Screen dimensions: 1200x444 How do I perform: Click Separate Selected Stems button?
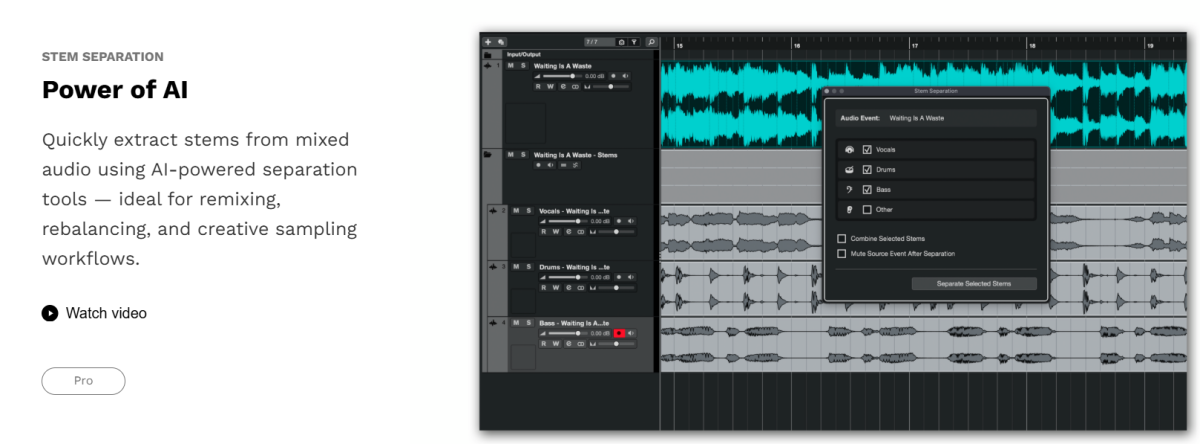point(974,284)
